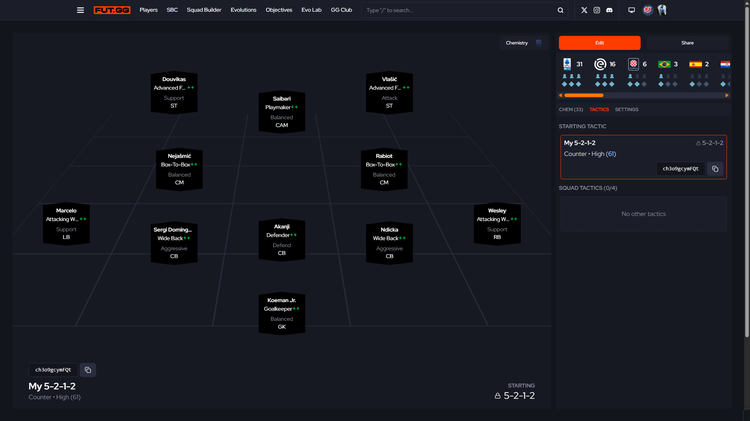Screen dimensions: 750x421
Task: Open the Discord link
Action: tap(609, 10)
